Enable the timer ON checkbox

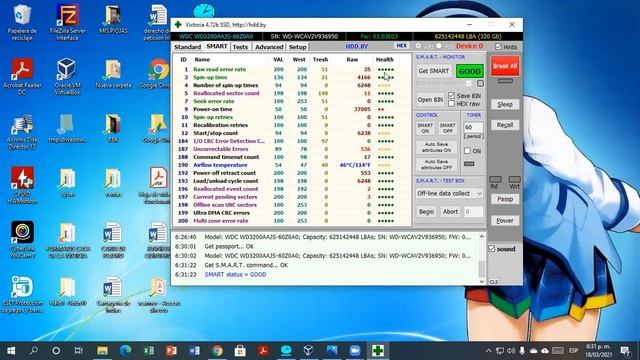click(467, 151)
